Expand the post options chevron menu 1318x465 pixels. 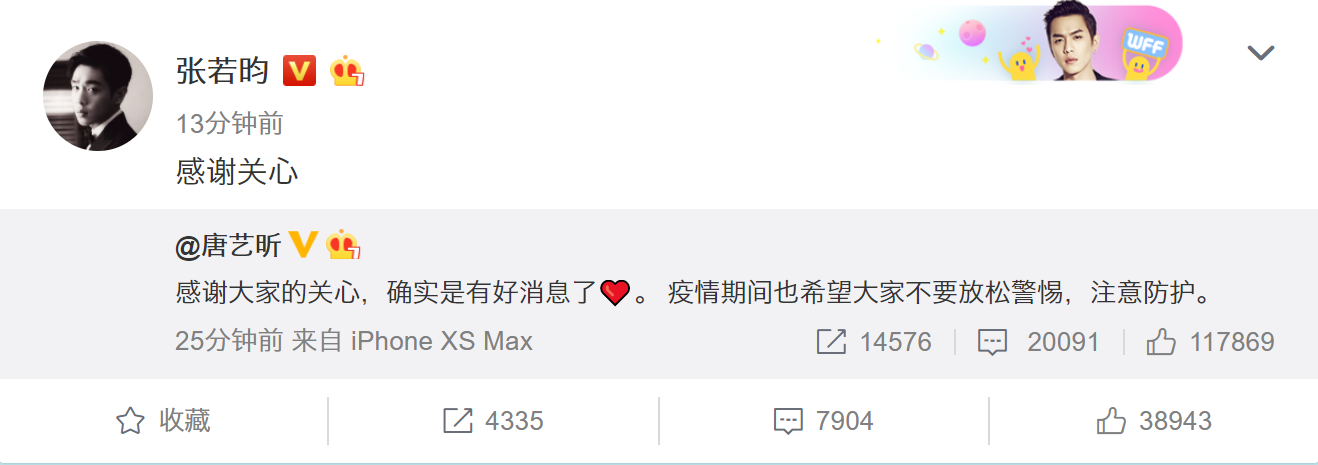pos(1260,53)
